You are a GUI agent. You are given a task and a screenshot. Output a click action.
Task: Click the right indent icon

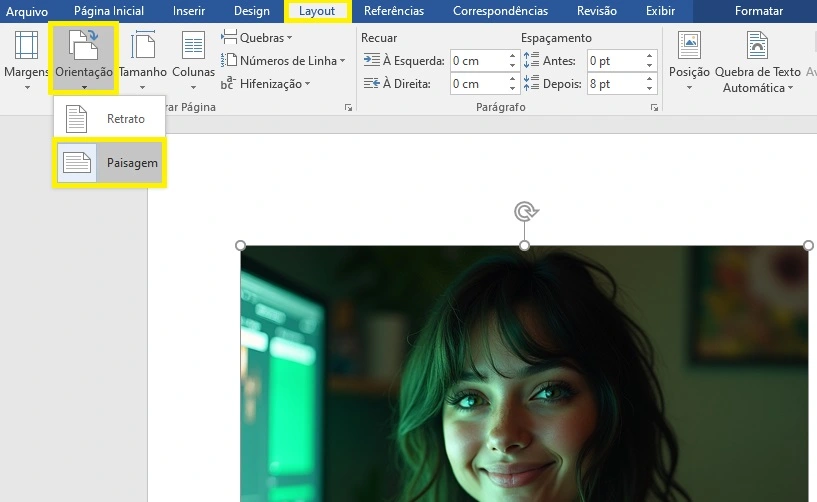click(x=372, y=83)
